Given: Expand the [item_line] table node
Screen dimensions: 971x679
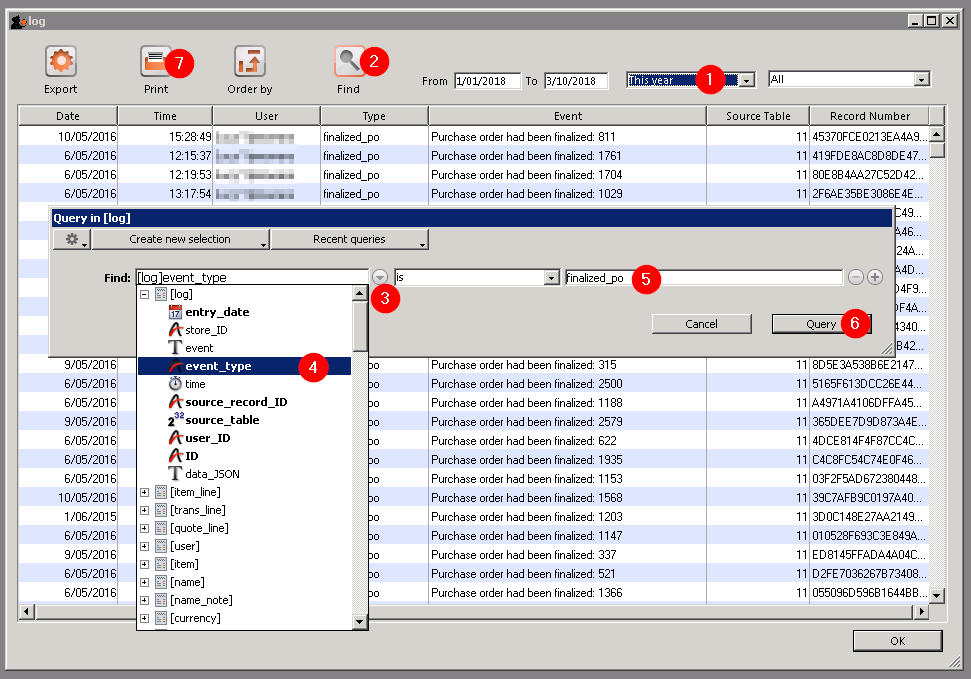Looking at the screenshot, I should coord(145,492).
